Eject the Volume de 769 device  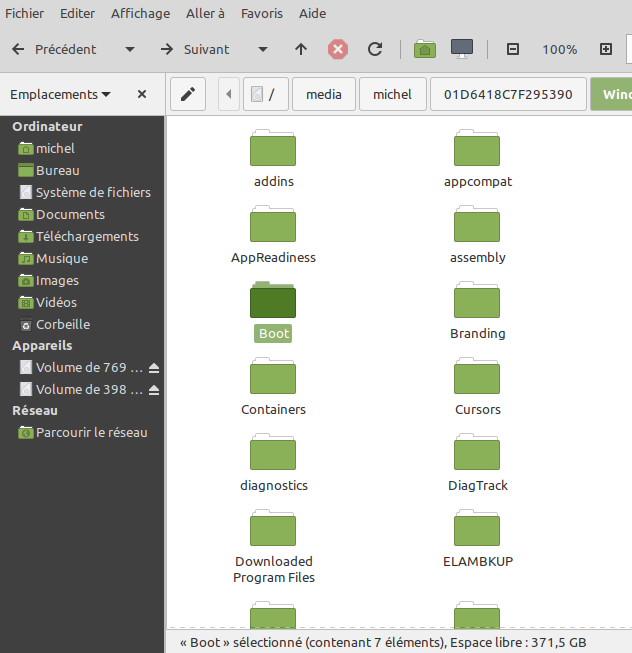pyautogui.click(x=154, y=368)
